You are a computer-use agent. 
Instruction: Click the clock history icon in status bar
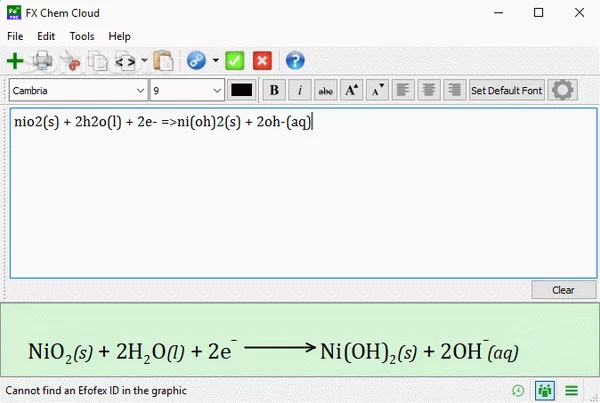pyautogui.click(x=518, y=391)
